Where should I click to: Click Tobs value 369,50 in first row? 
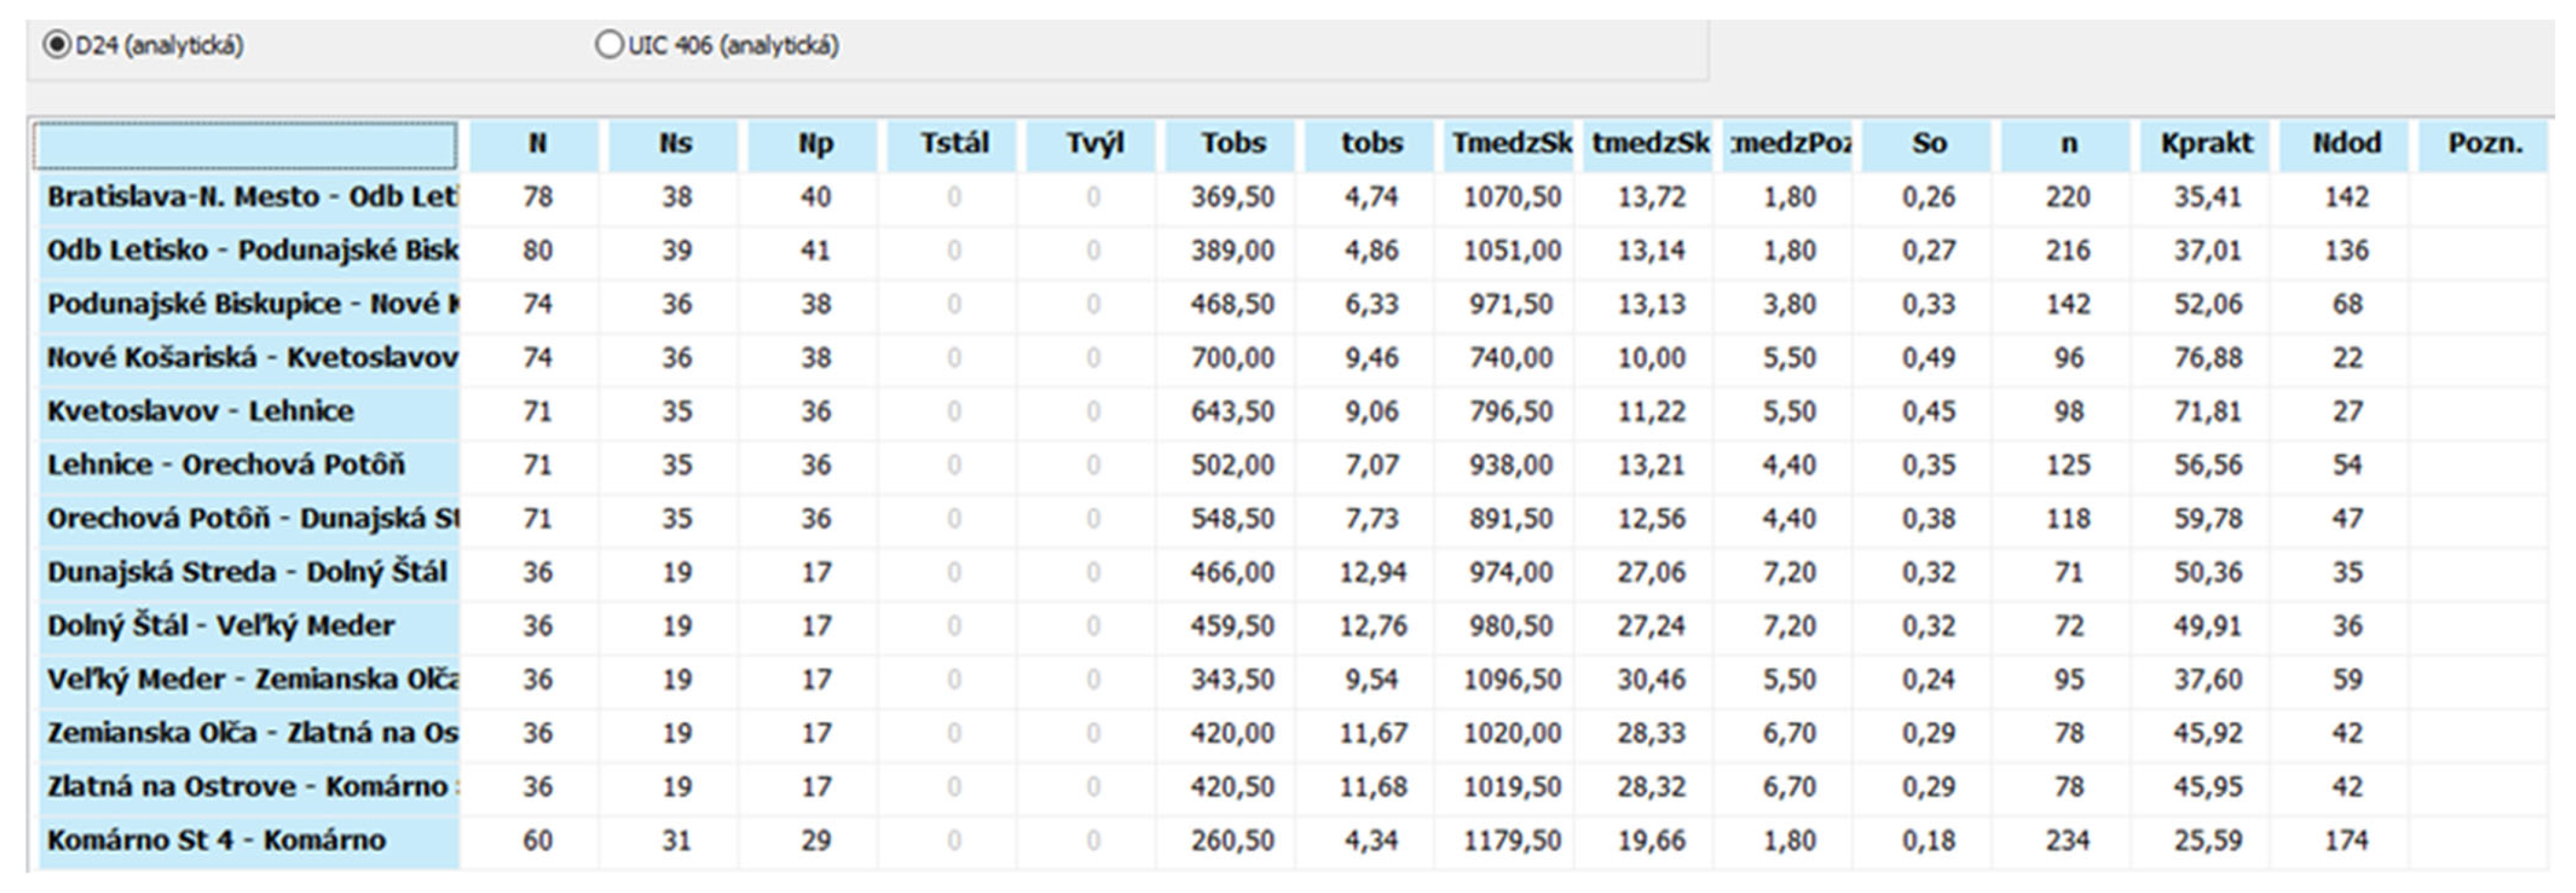point(1232,197)
